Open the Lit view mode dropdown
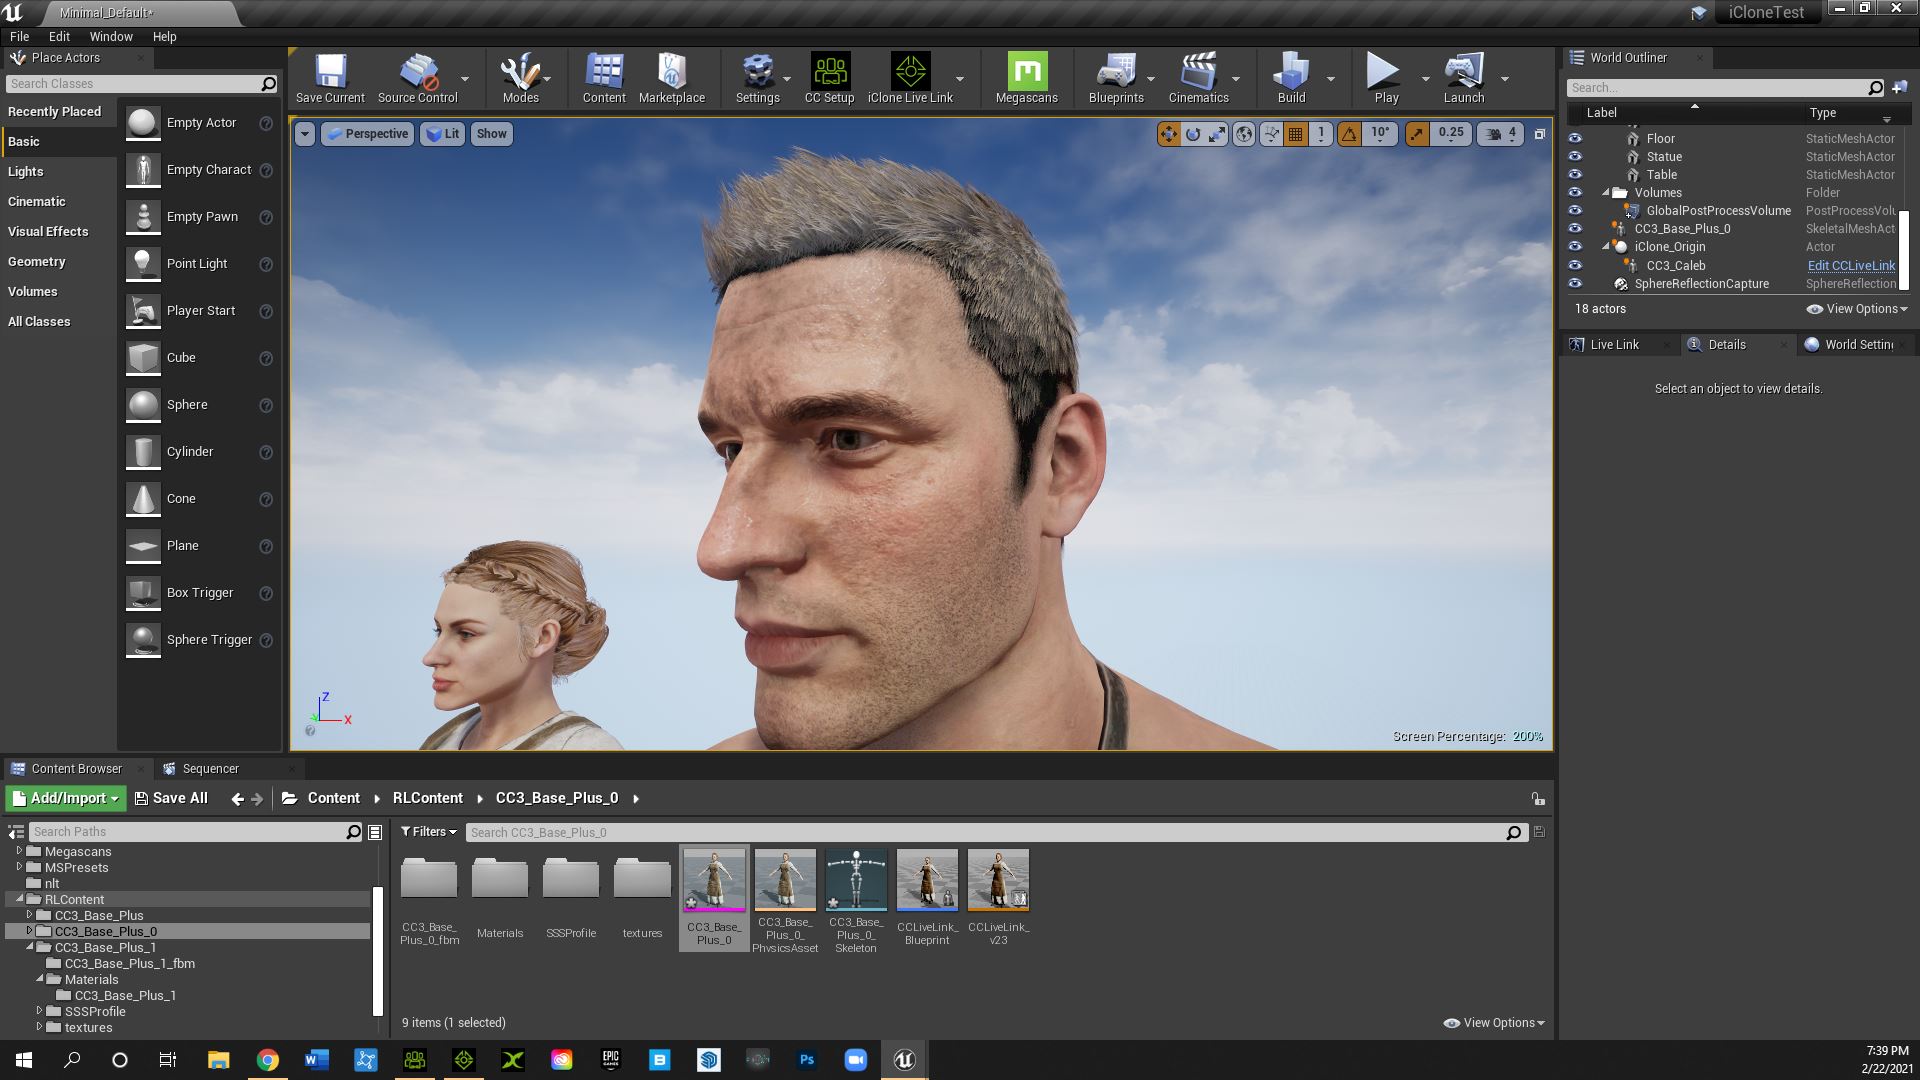The image size is (1920, 1080). pyautogui.click(x=442, y=134)
